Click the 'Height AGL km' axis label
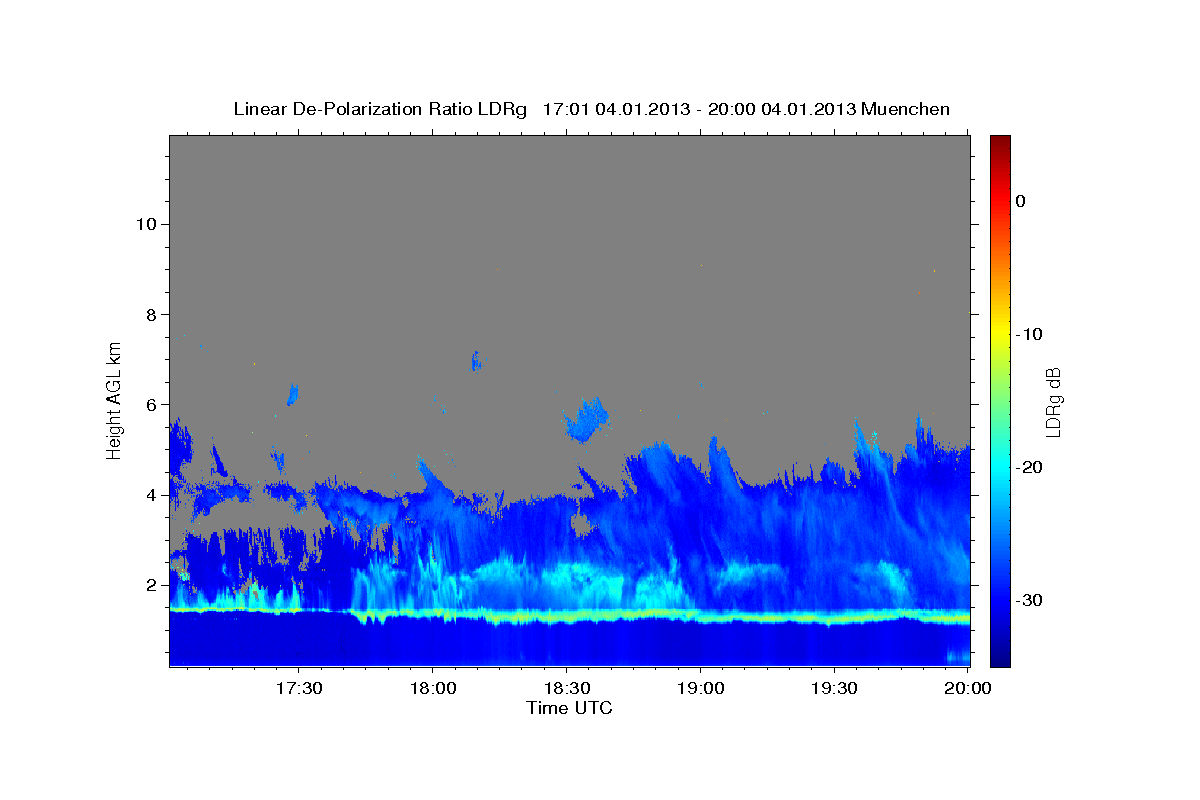 115,400
